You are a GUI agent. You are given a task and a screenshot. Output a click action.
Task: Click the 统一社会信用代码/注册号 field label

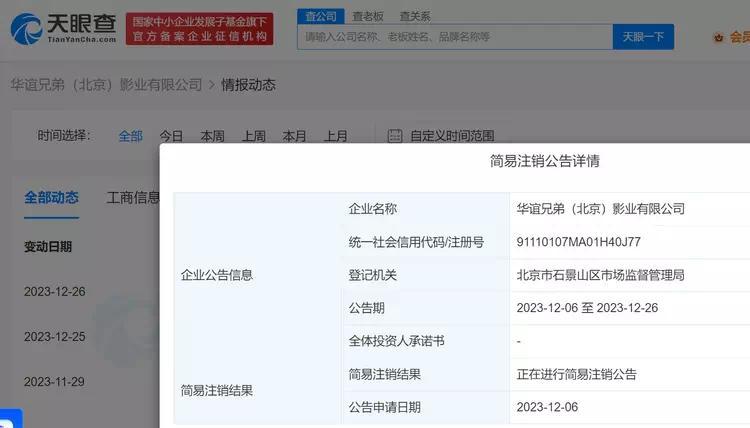pyautogui.click(x=416, y=242)
